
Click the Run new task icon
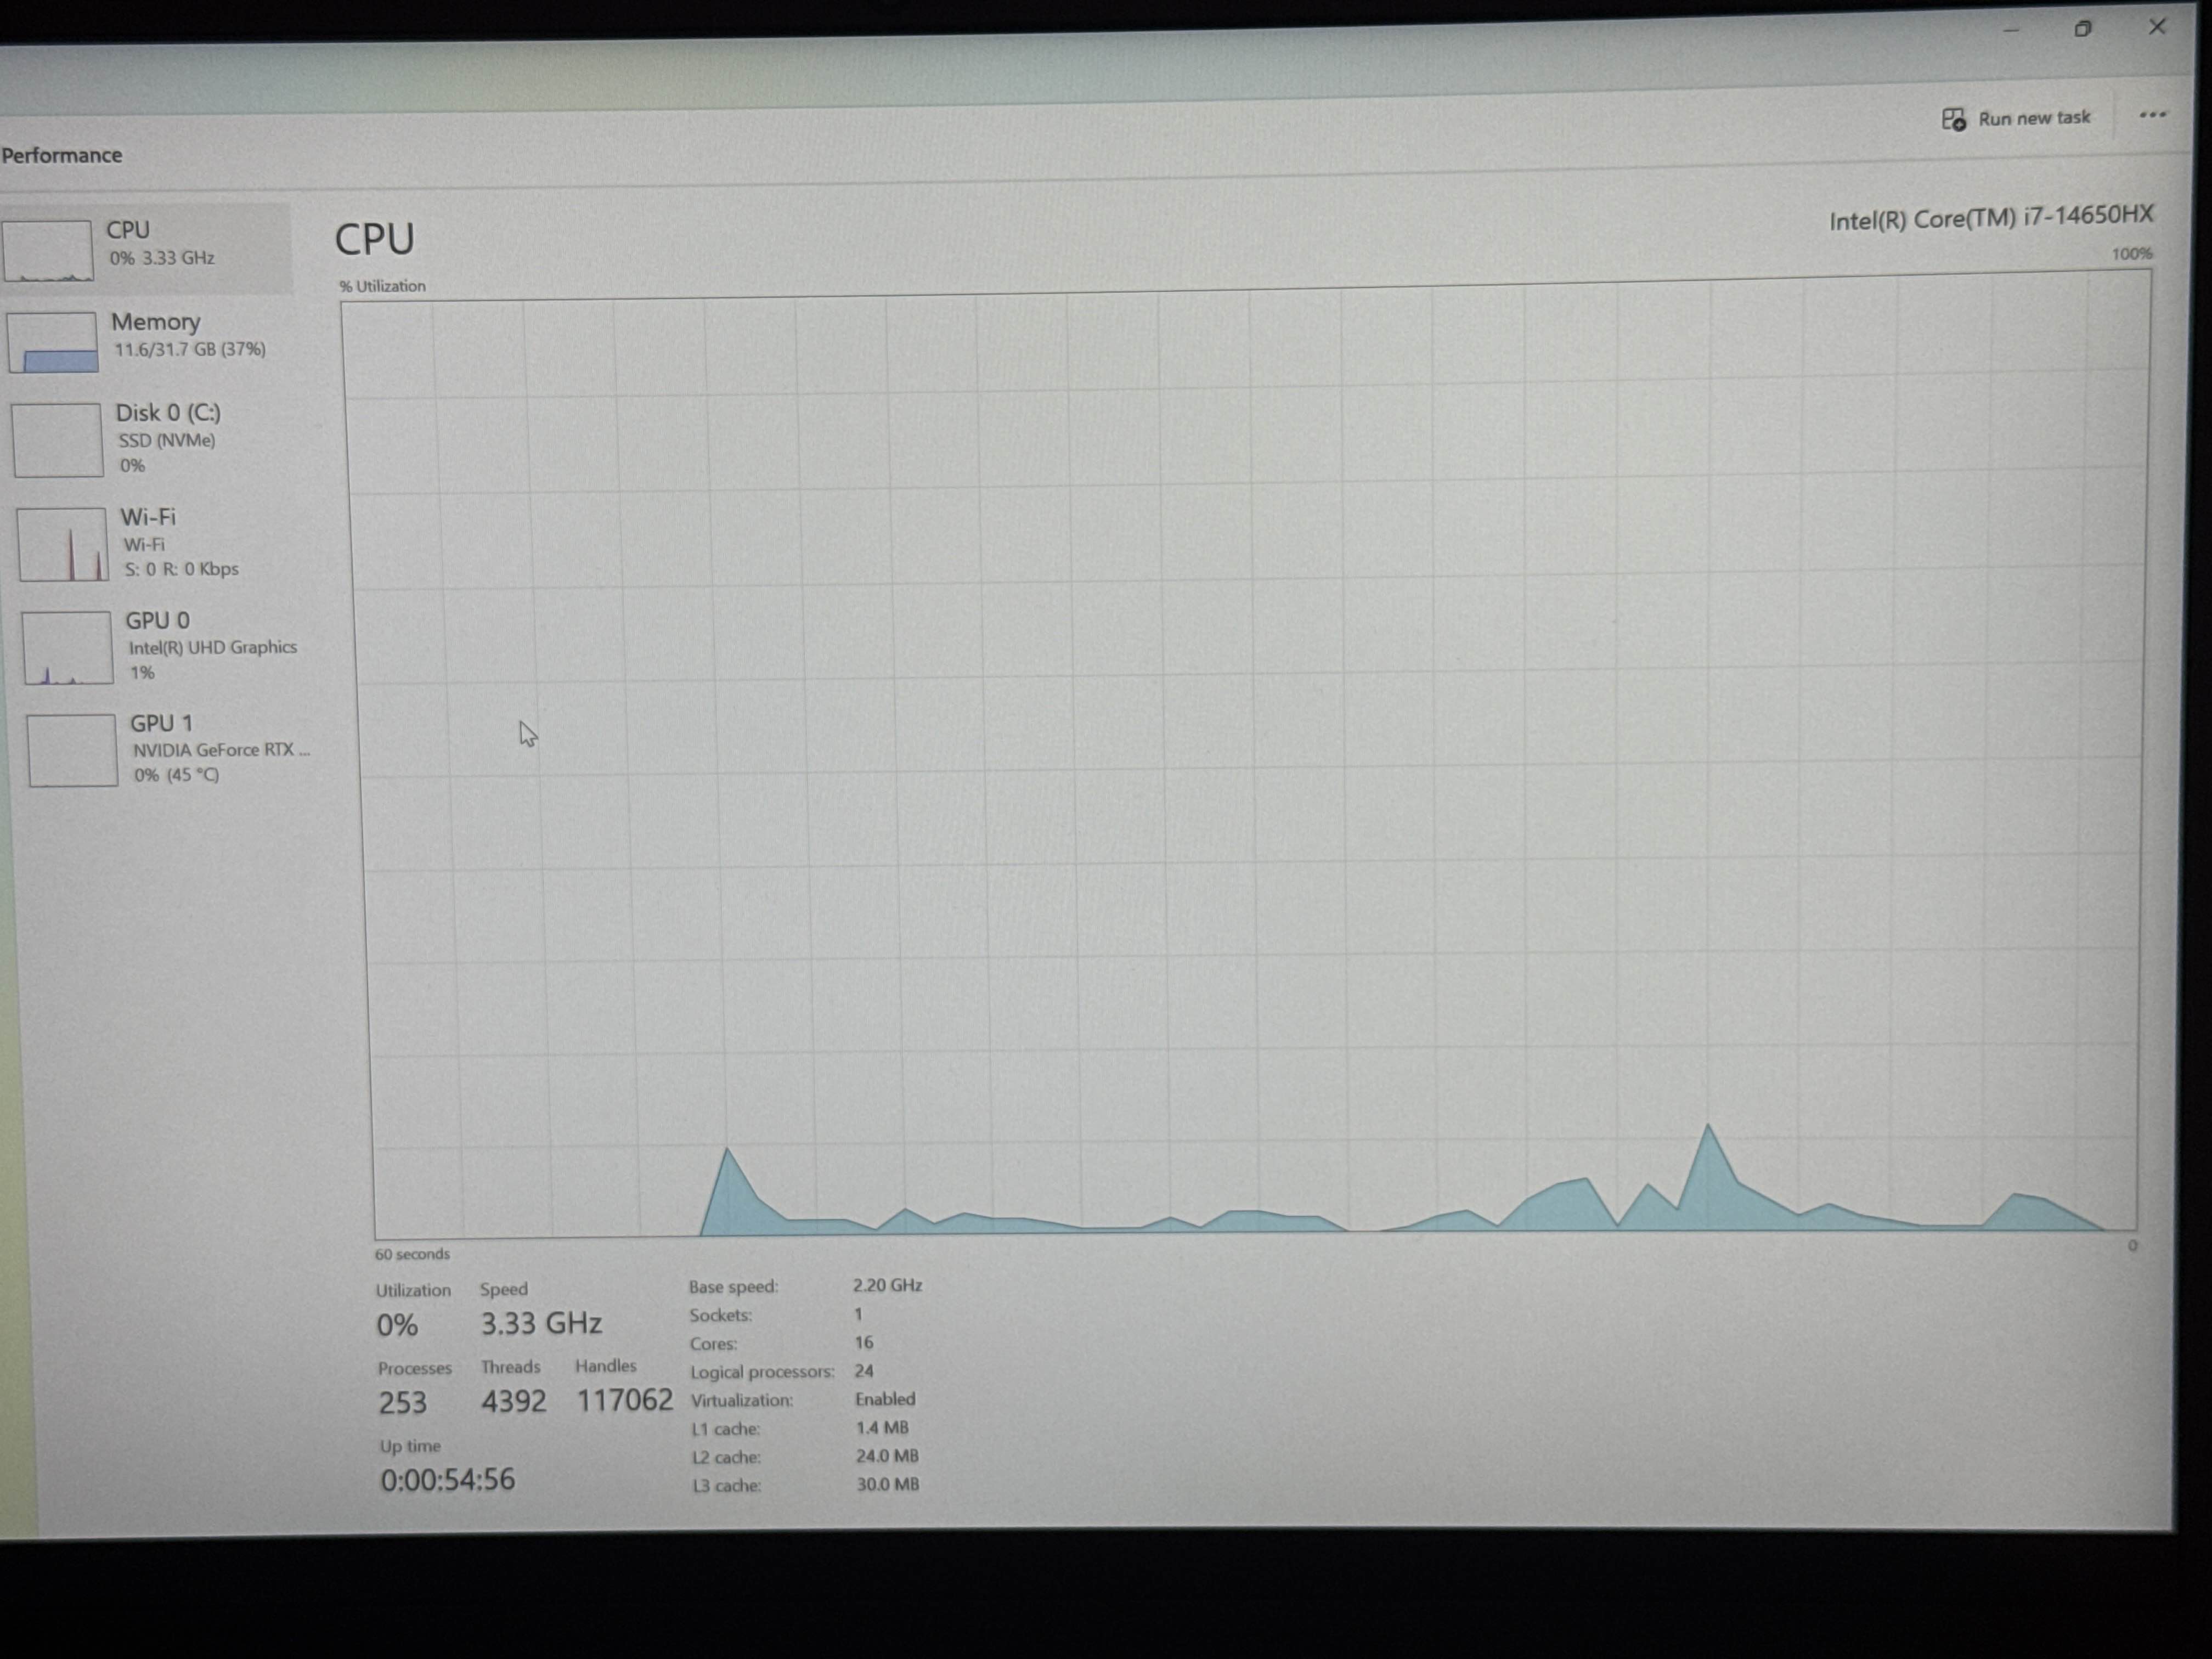pyautogui.click(x=1953, y=120)
